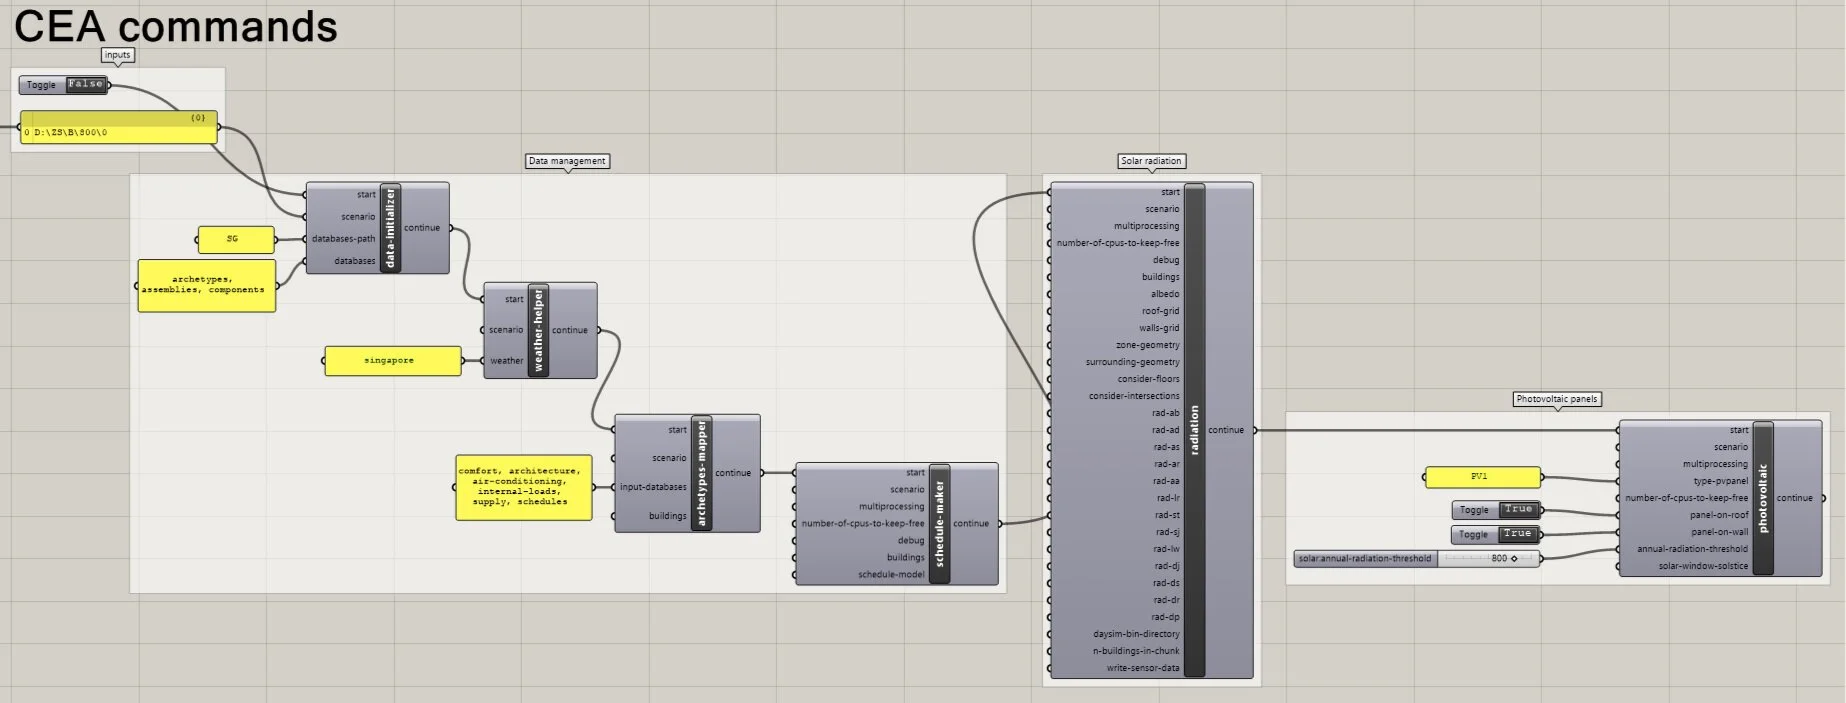Click the rad-dj input
Image resolution: width=1846 pixels, height=703 pixels.
click(x=1167, y=566)
